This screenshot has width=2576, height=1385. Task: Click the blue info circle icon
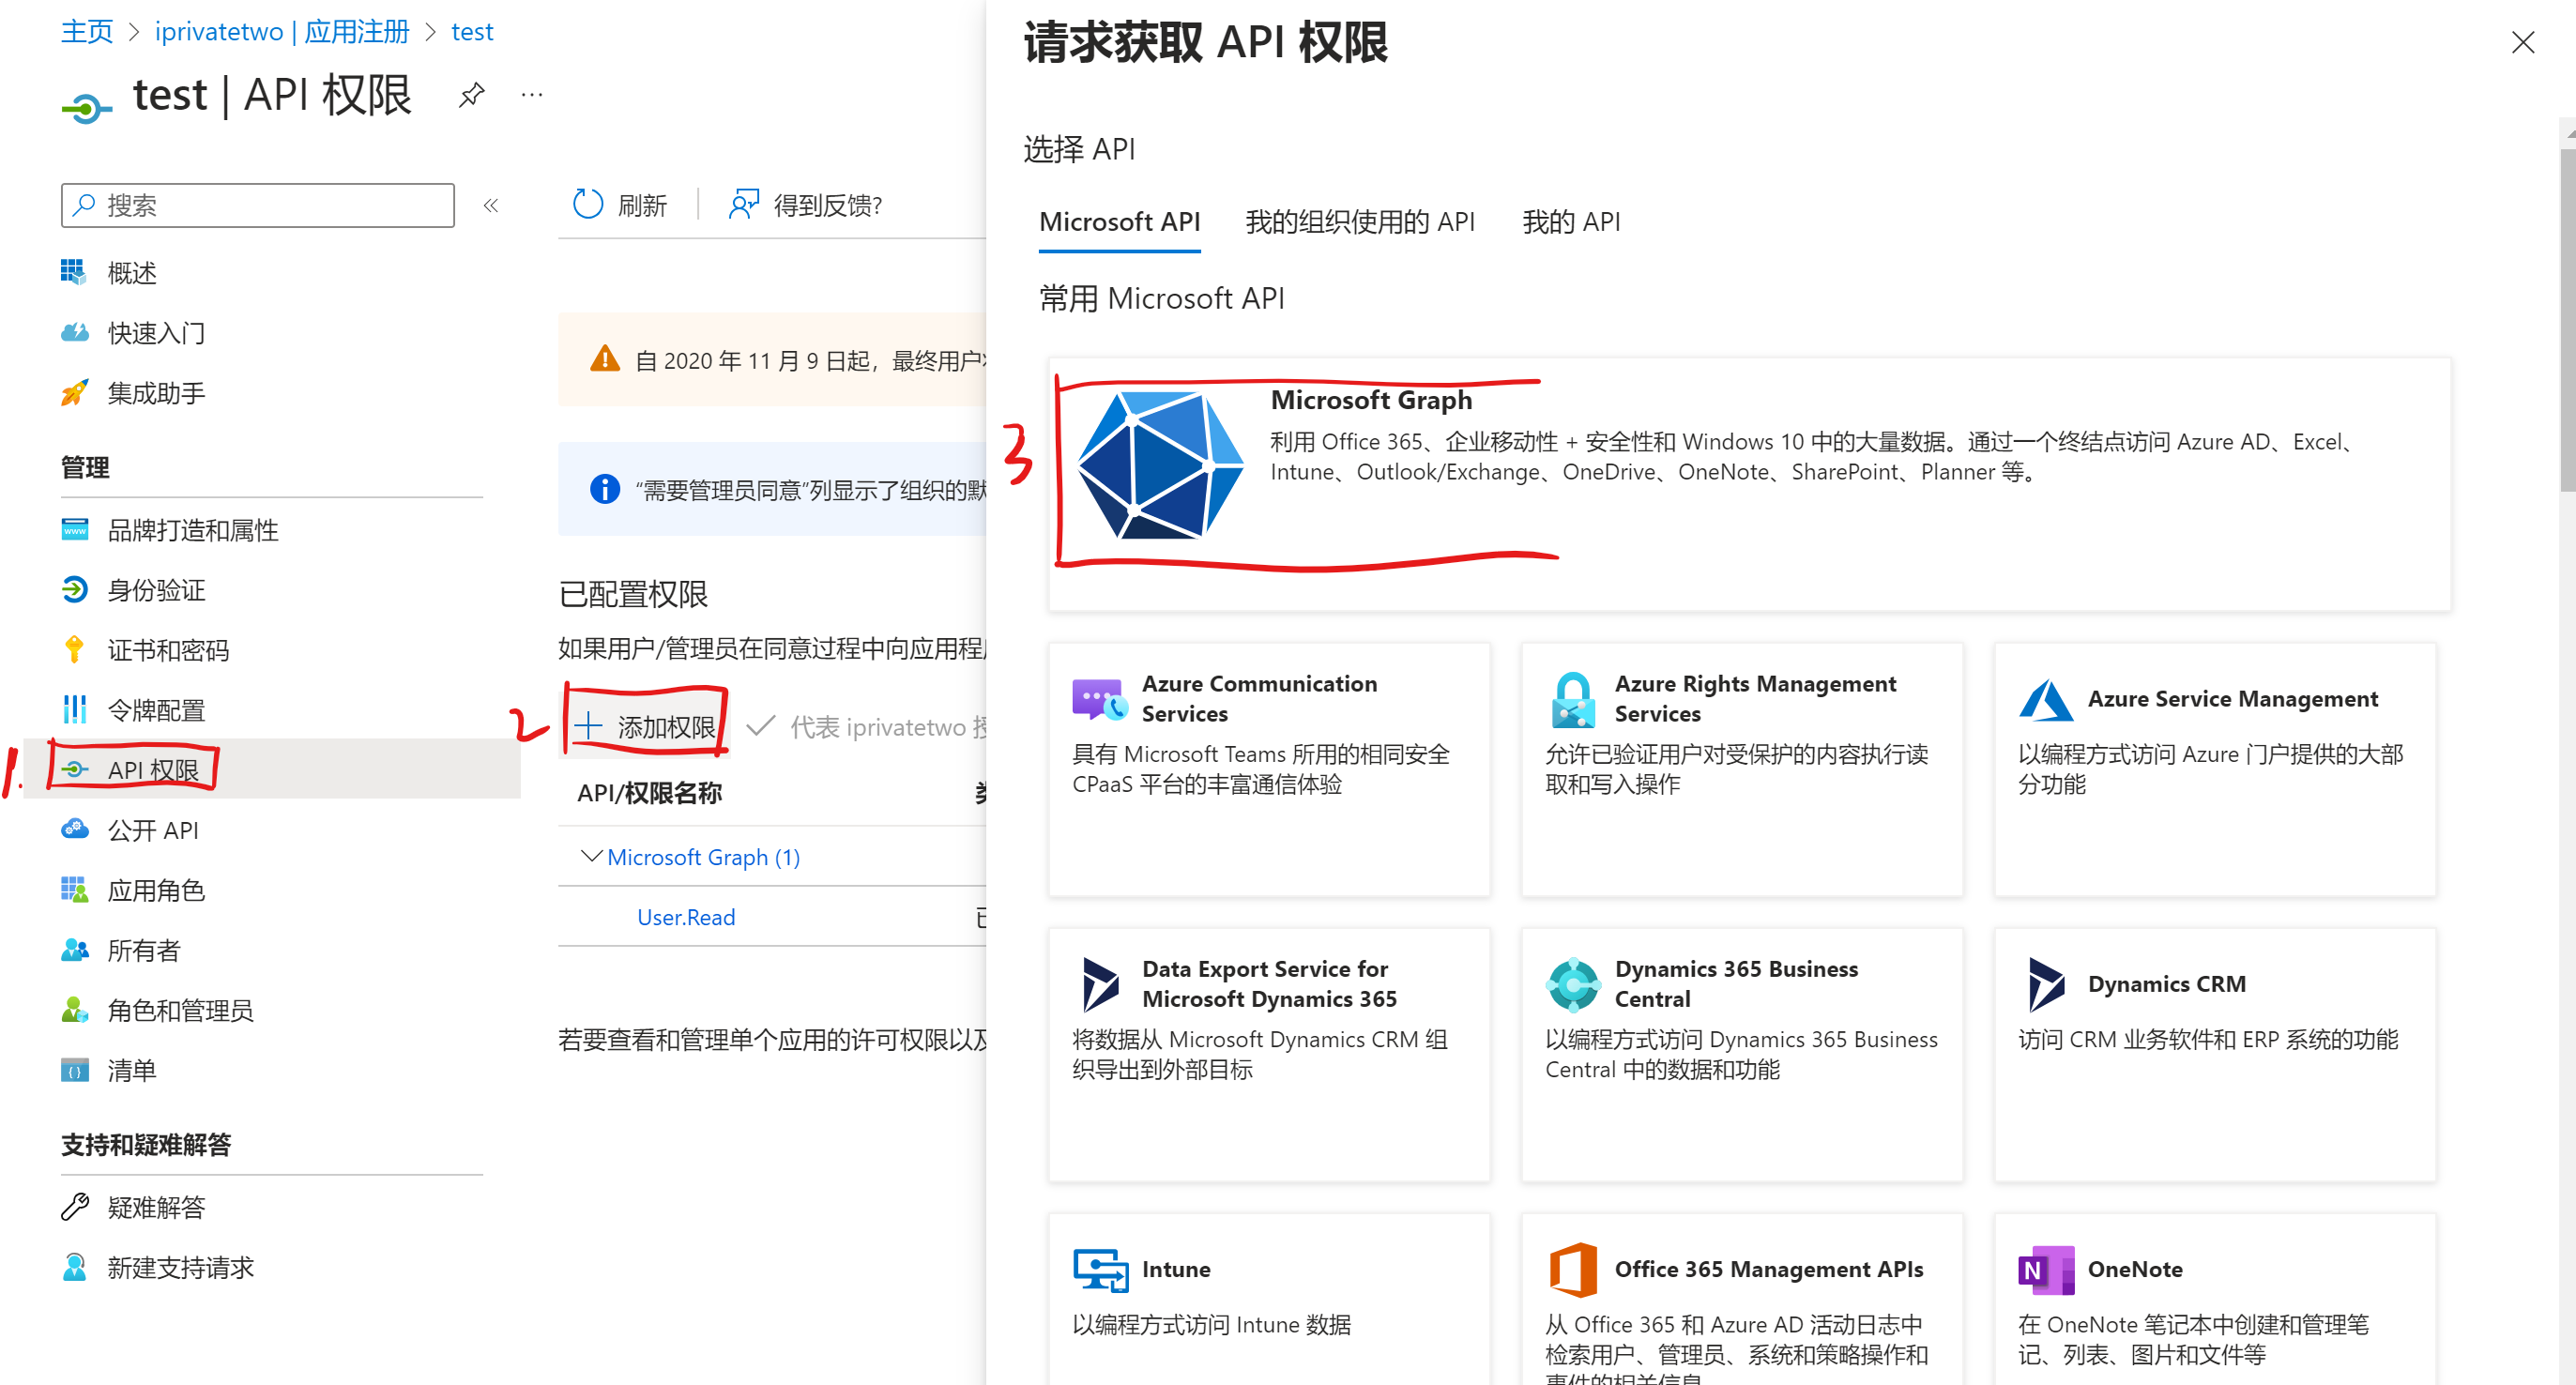pyautogui.click(x=604, y=489)
